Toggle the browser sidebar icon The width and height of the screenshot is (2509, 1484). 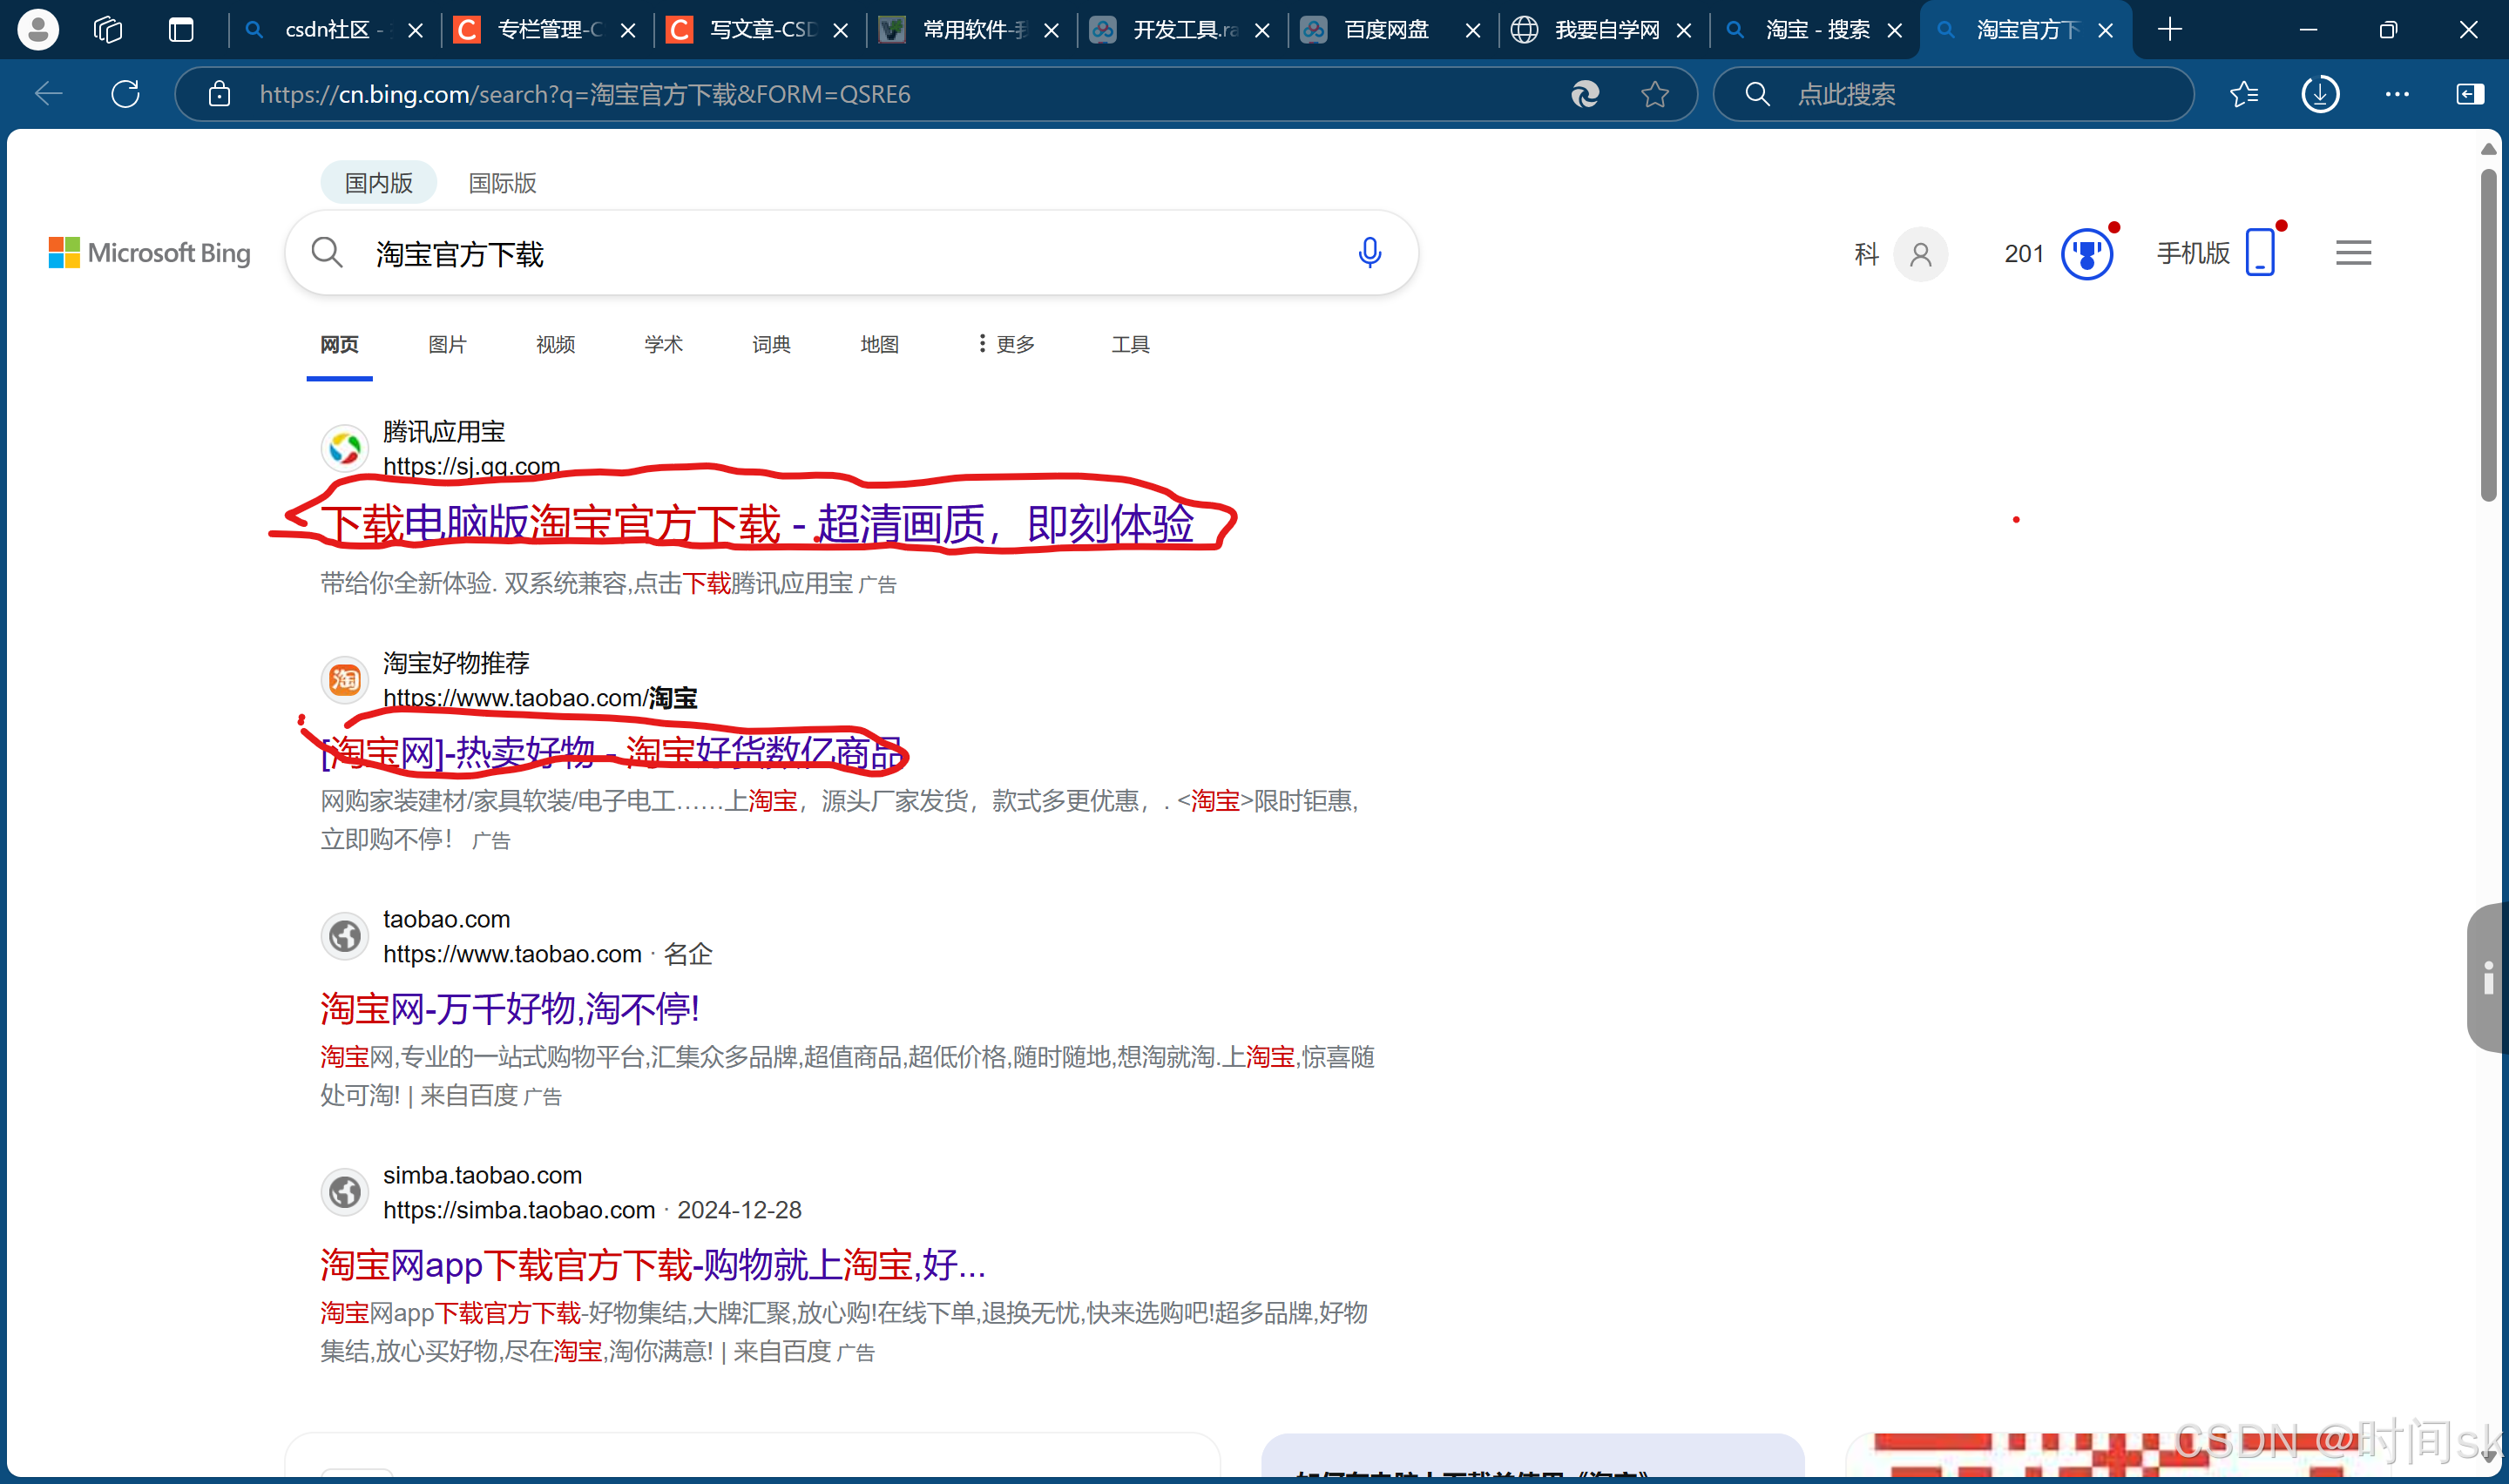pyautogui.click(x=2470, y=94)
